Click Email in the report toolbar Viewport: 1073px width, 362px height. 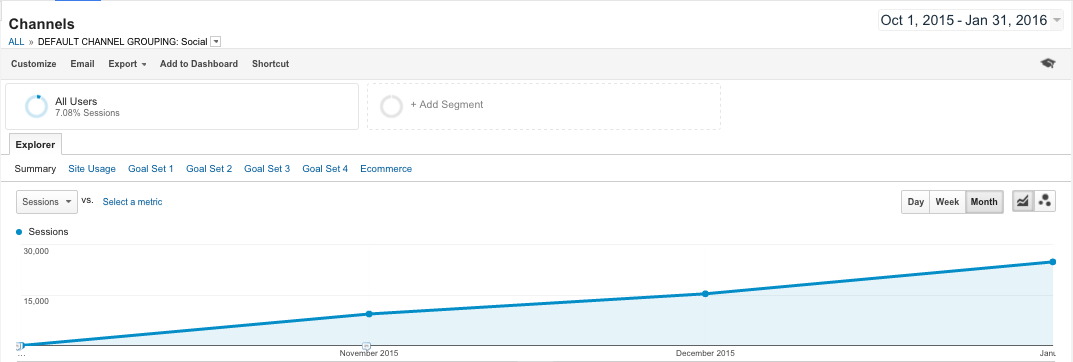click(x=82, y=64)
